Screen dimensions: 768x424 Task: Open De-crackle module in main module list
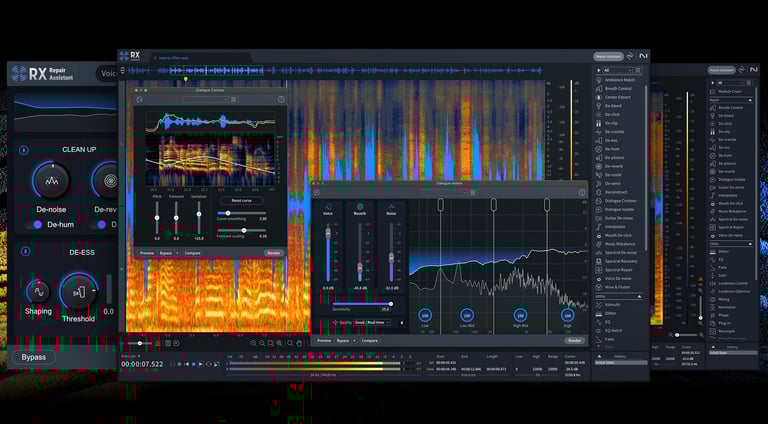[x=610, y=132]
